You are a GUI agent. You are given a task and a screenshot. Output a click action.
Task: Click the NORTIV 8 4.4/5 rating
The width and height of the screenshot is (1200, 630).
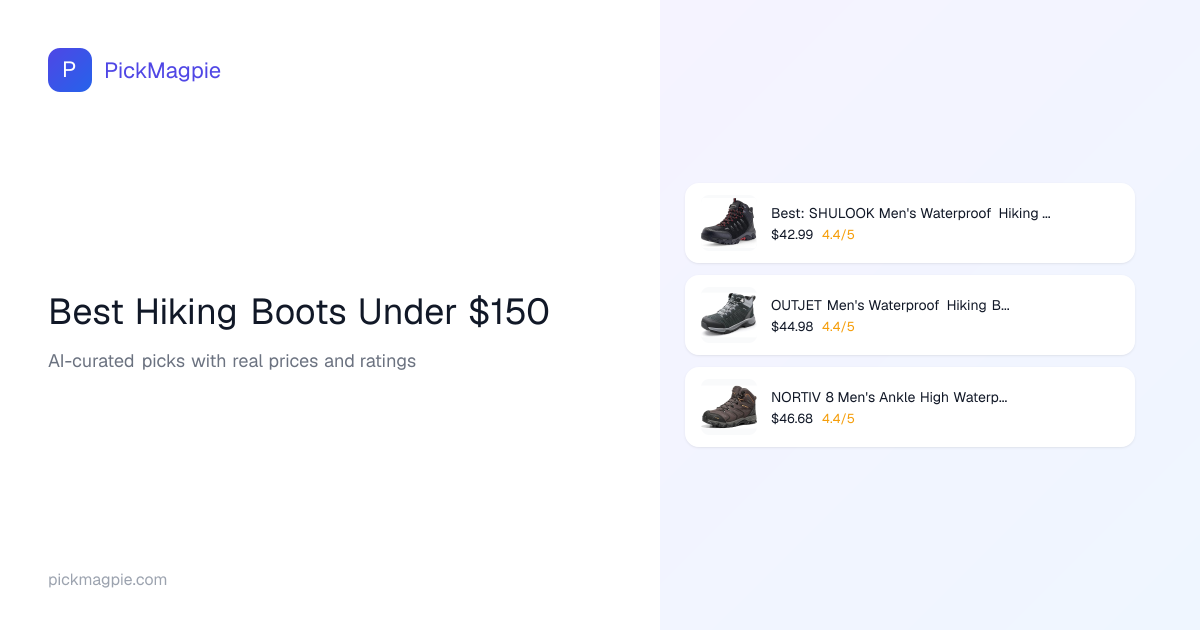click(x=838, y=419)
